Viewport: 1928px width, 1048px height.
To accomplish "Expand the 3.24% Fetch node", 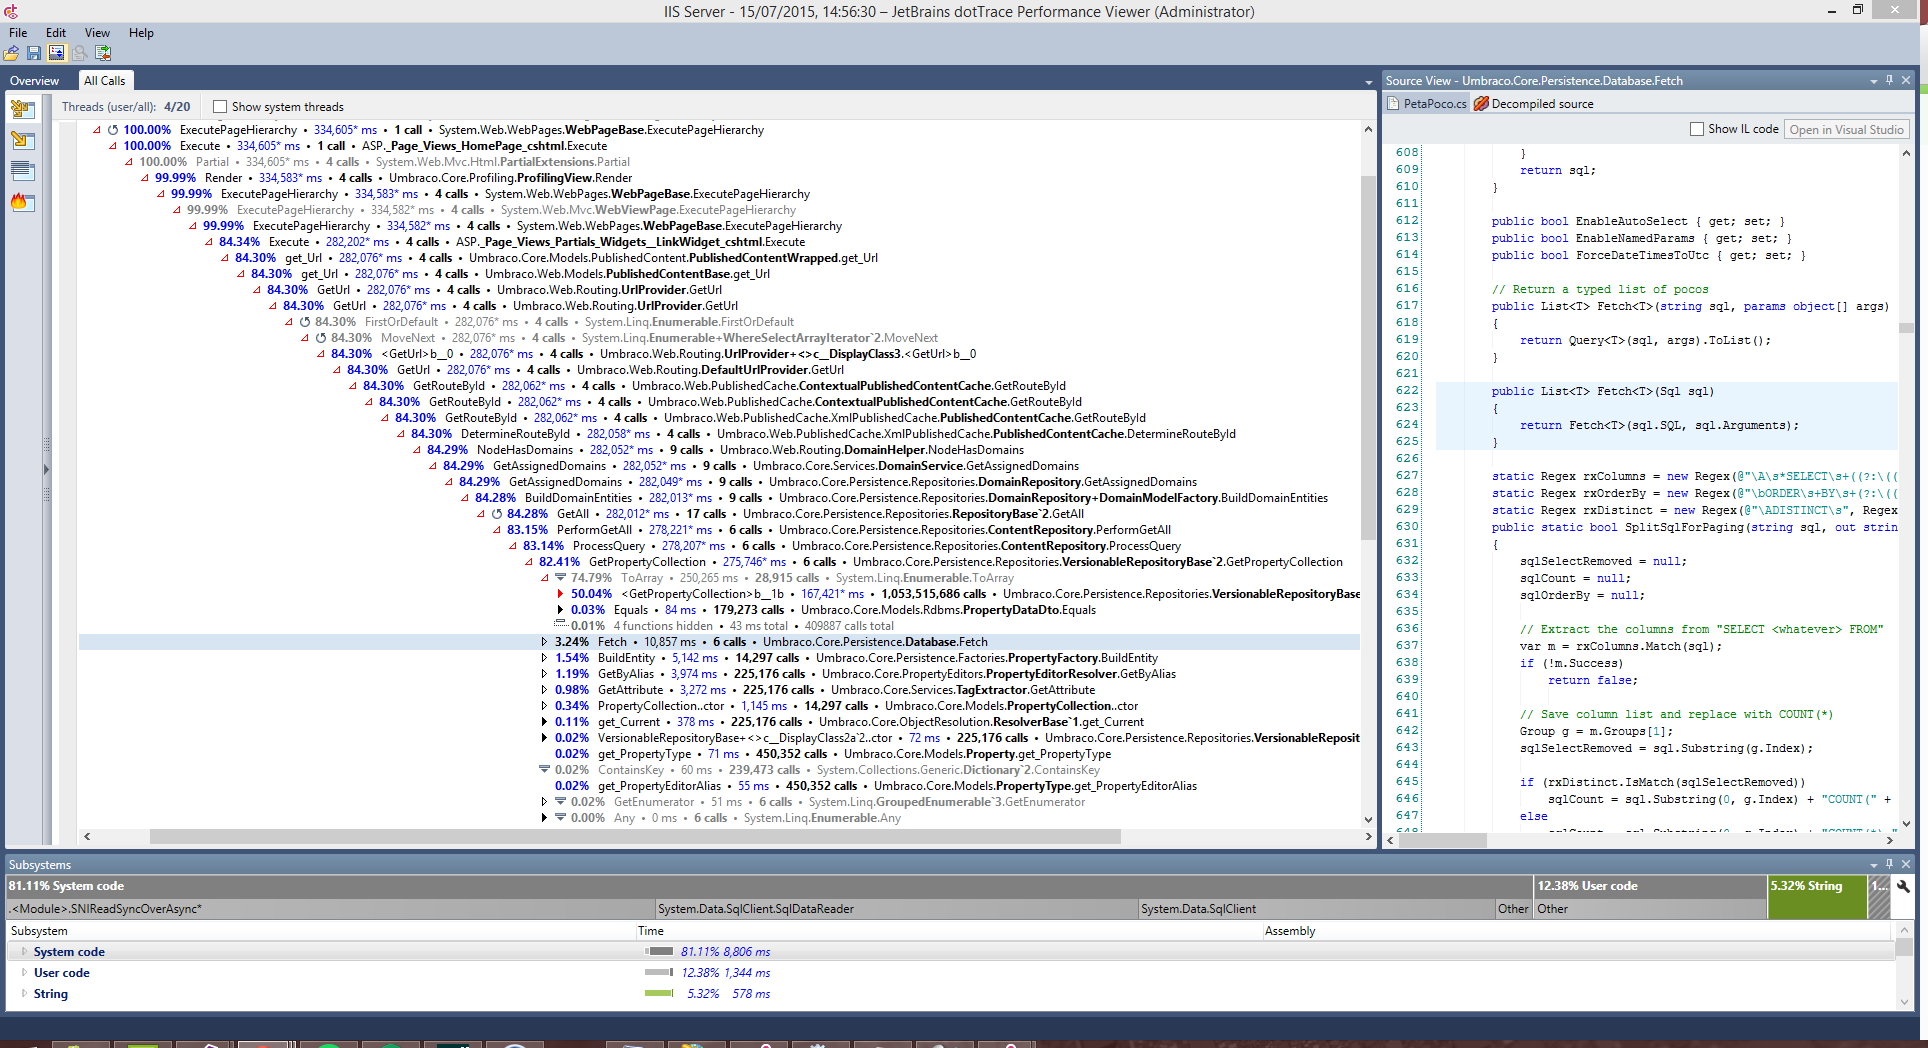I will (544, 642).
